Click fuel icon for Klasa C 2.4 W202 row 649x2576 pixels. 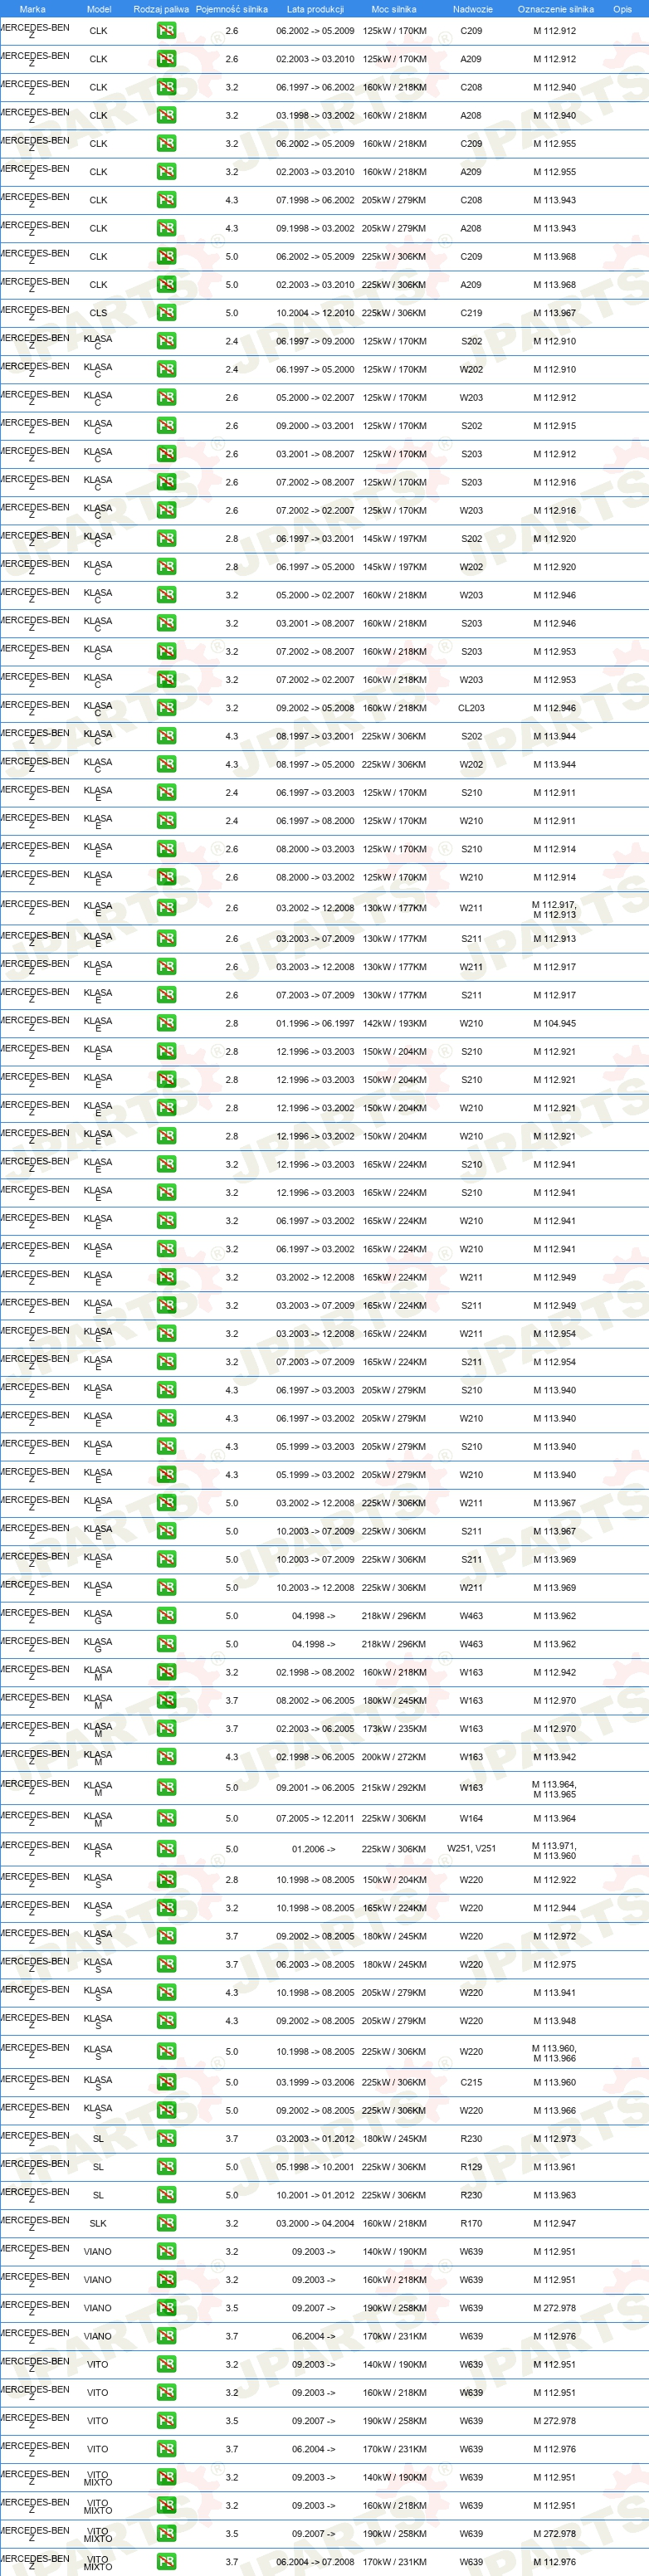point(166,369)
